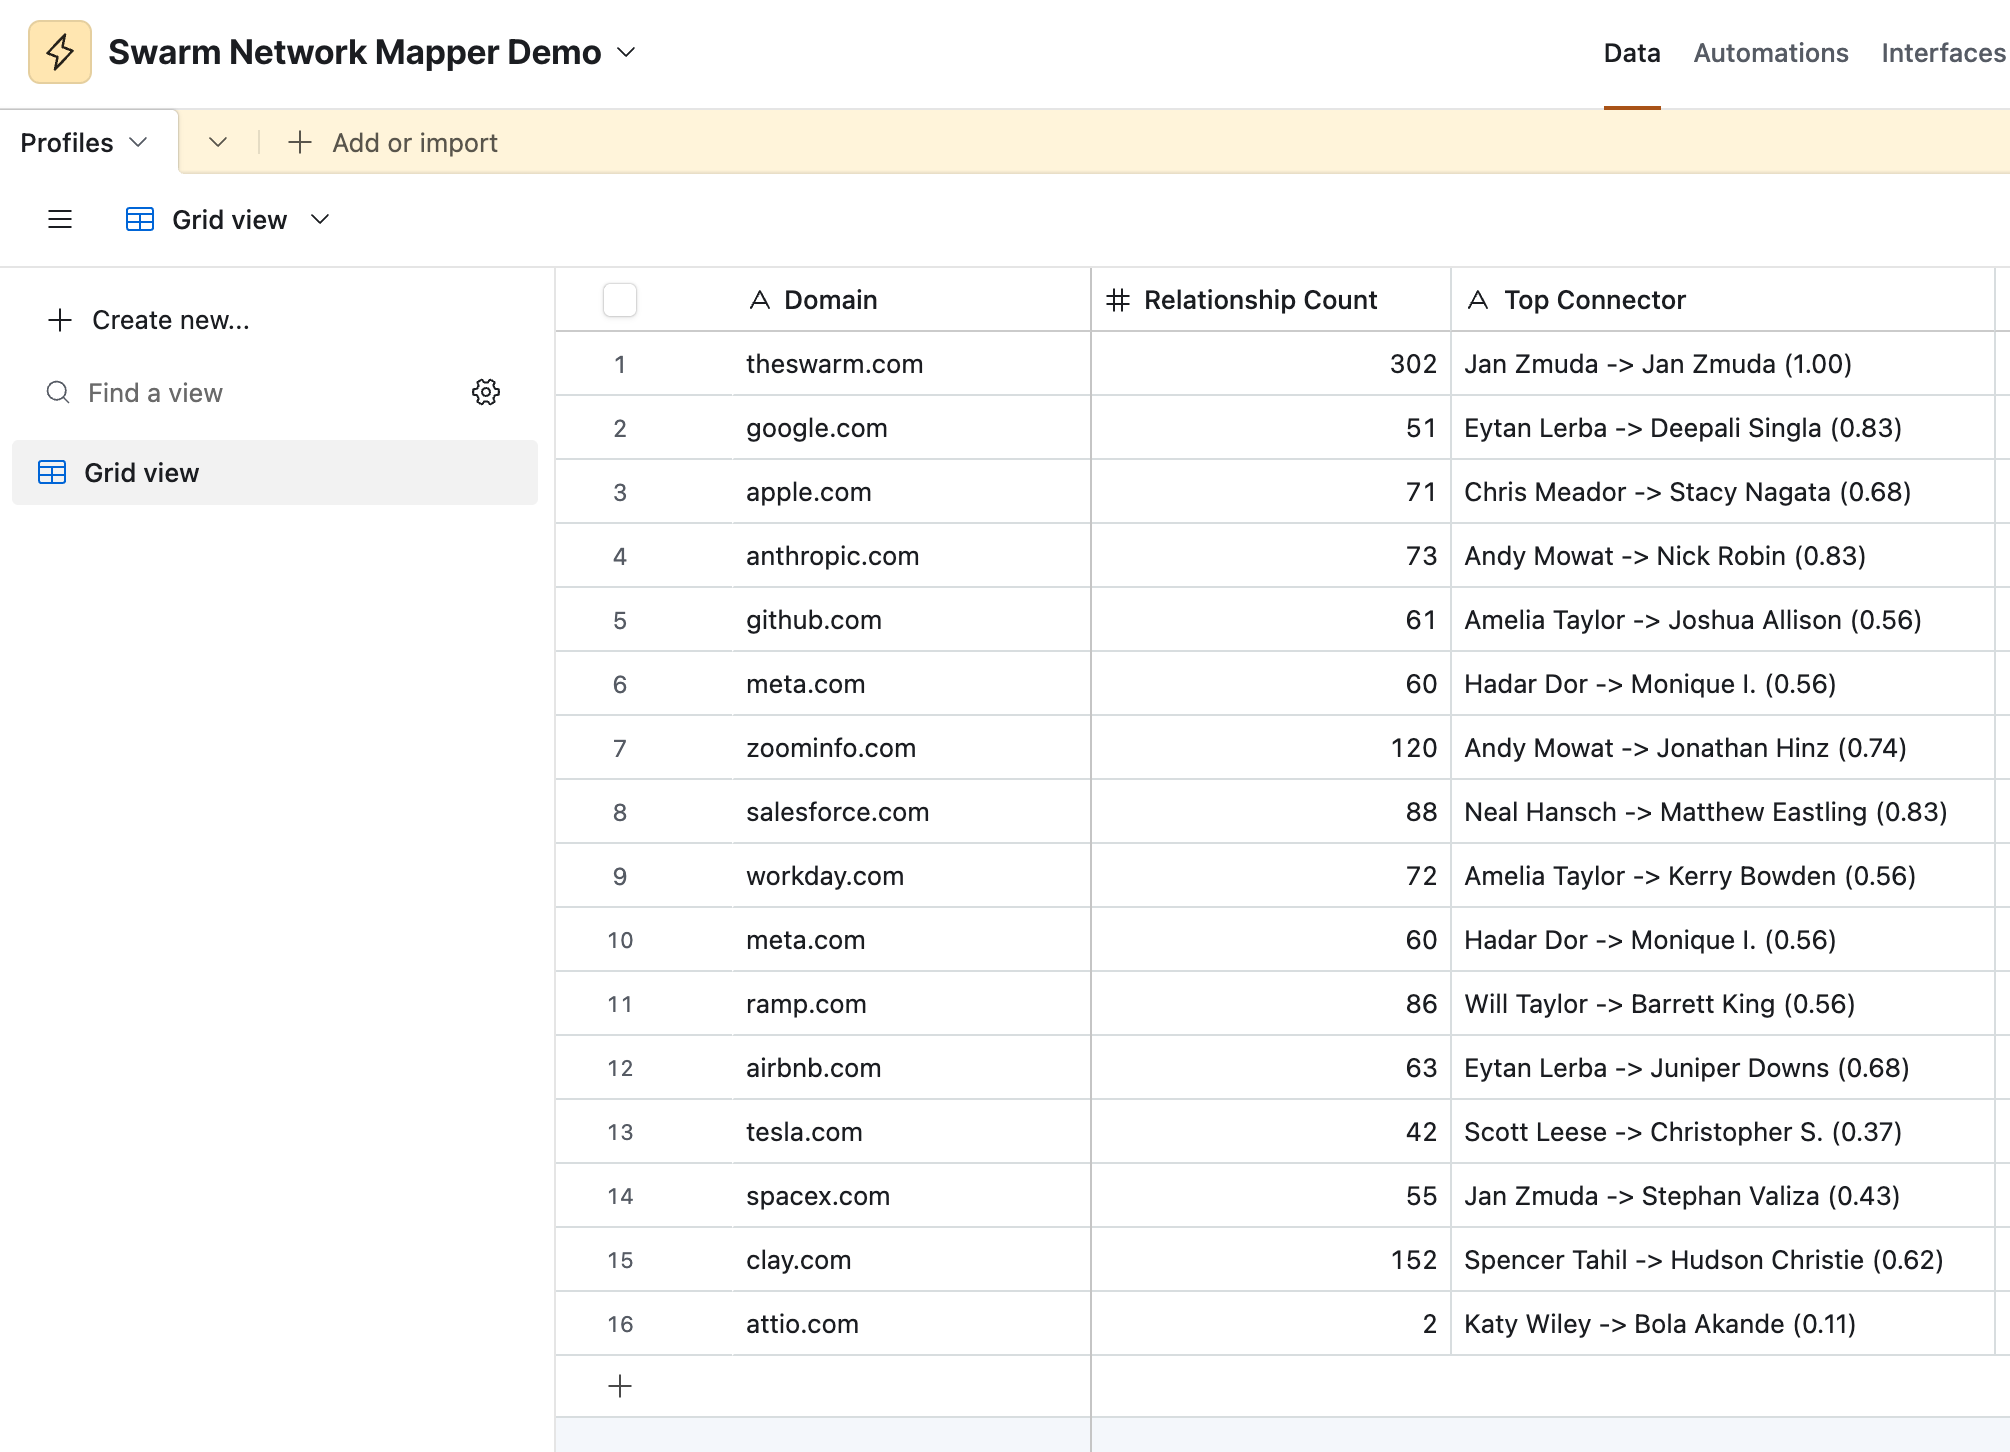Open view list settings gear

486,392
